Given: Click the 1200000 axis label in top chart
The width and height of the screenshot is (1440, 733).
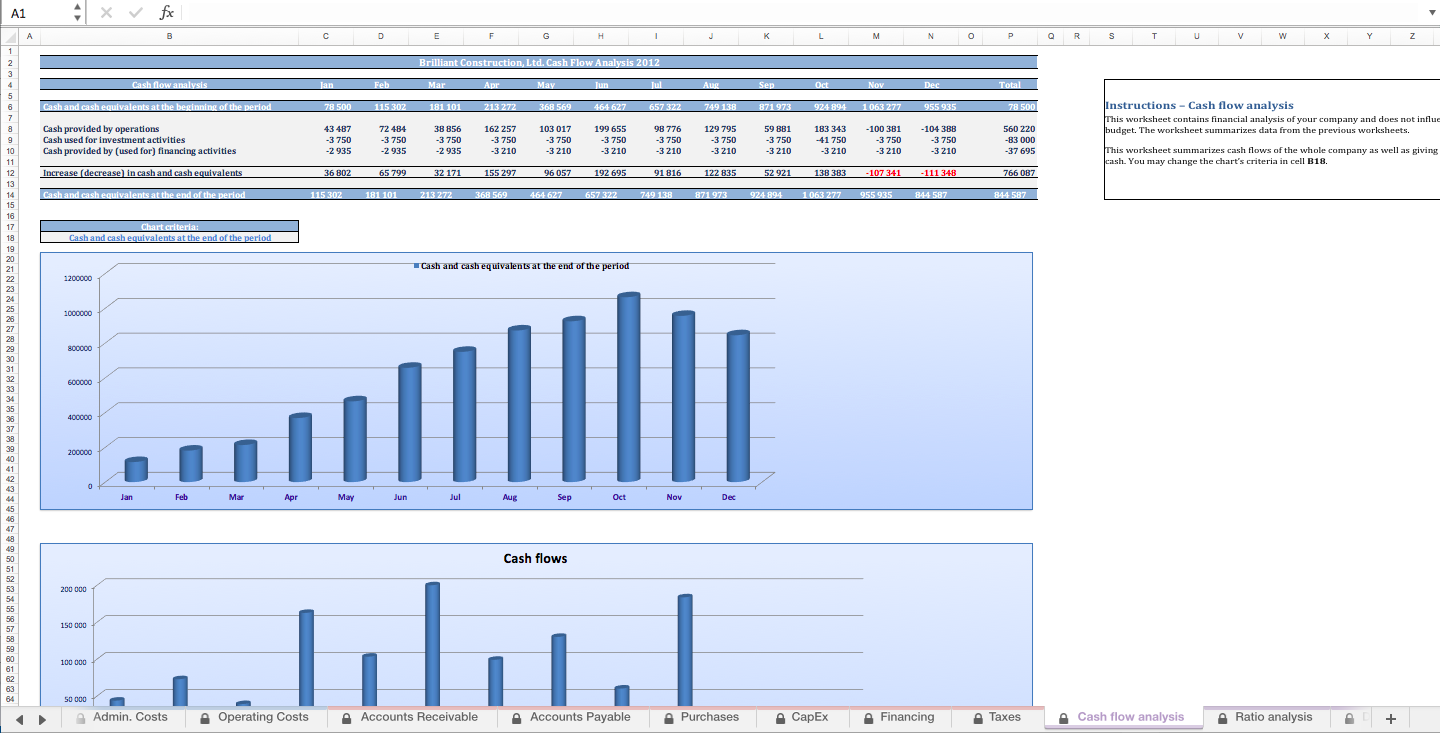Looking at the screenshot, I should pos(77,278).
